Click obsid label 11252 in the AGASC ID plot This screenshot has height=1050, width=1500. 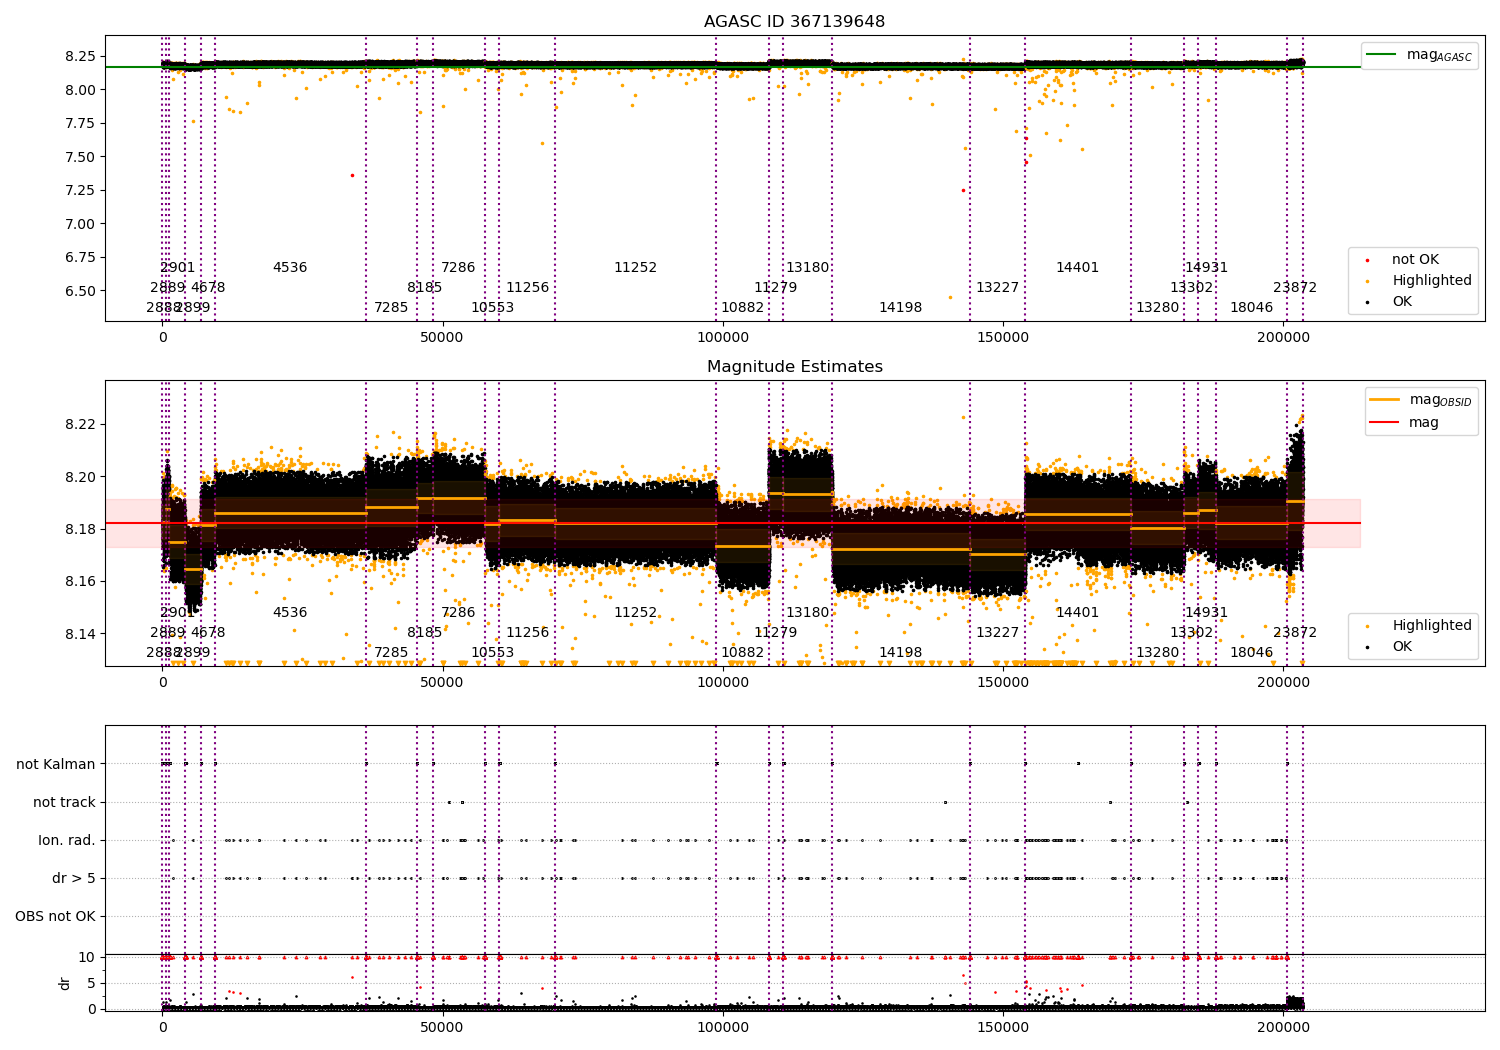coord(635,267)
